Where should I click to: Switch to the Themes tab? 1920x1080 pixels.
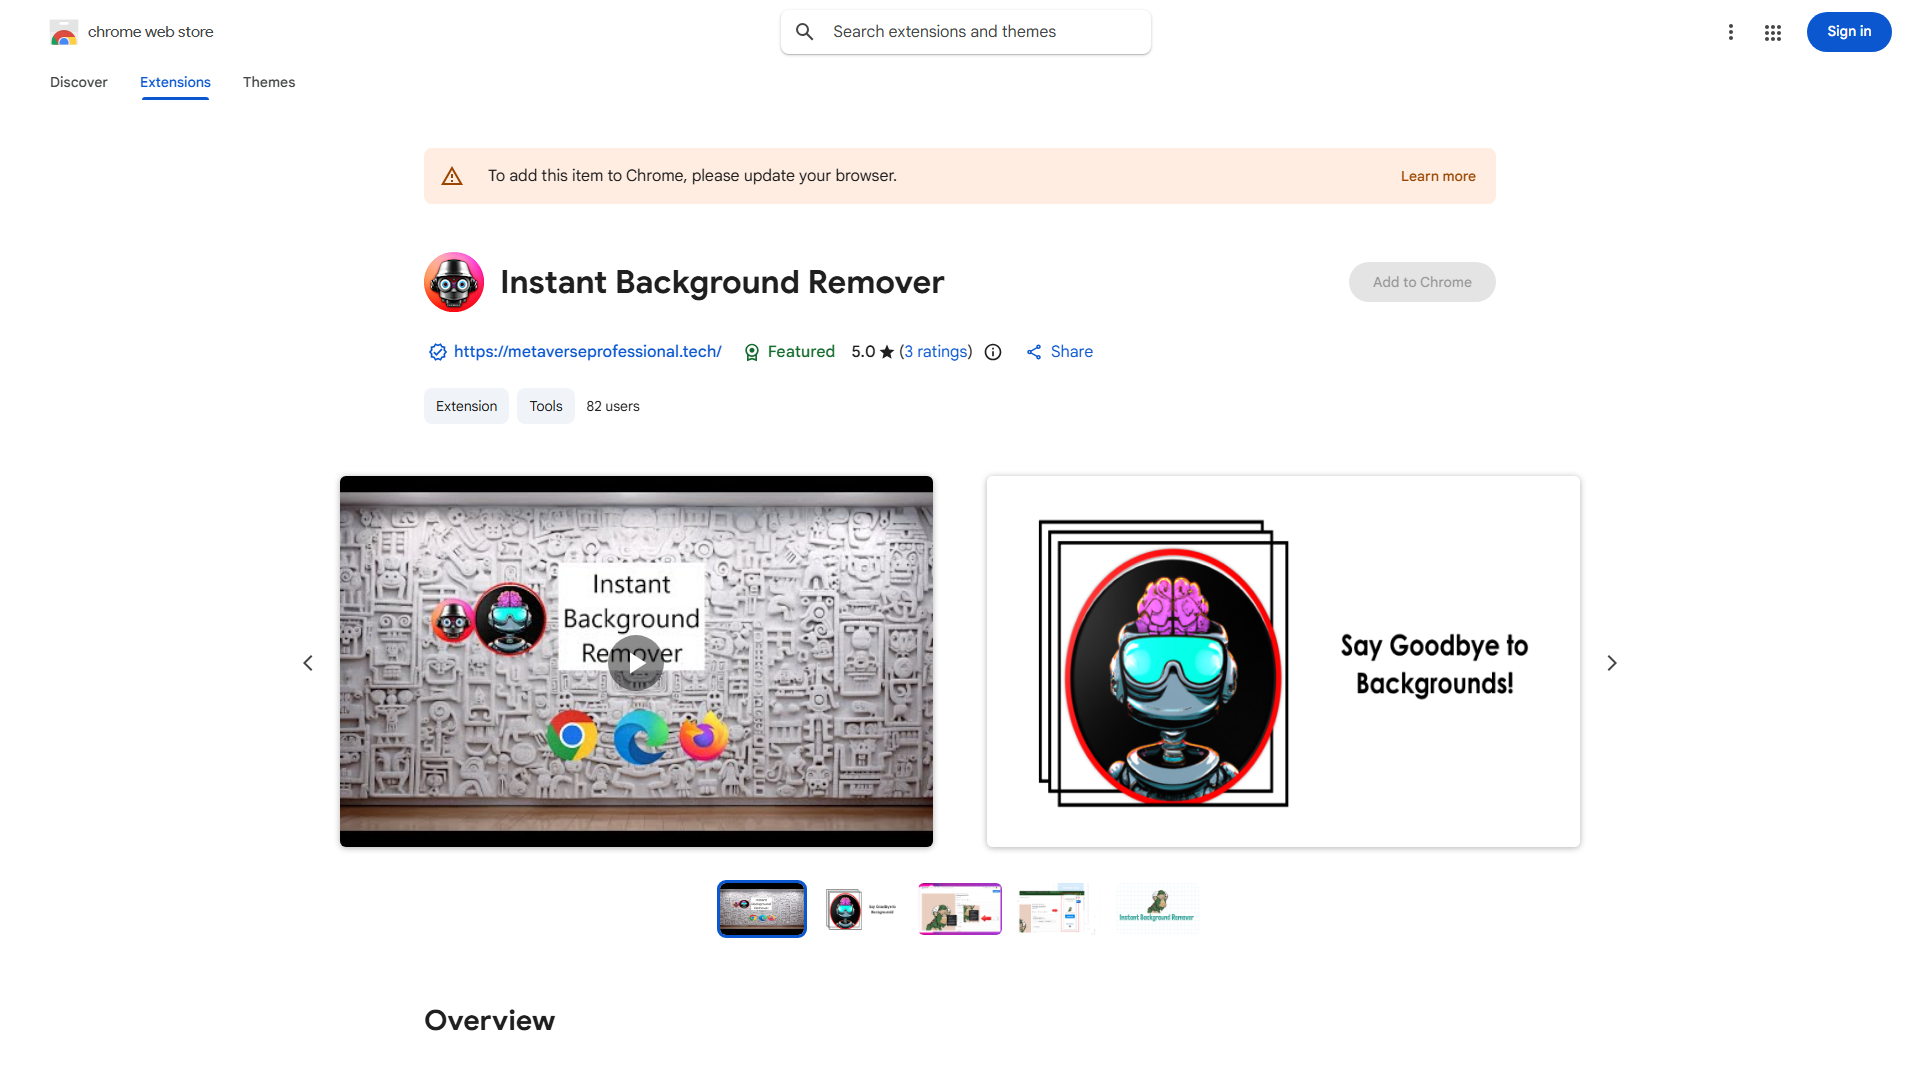click(x=268, y=82)
